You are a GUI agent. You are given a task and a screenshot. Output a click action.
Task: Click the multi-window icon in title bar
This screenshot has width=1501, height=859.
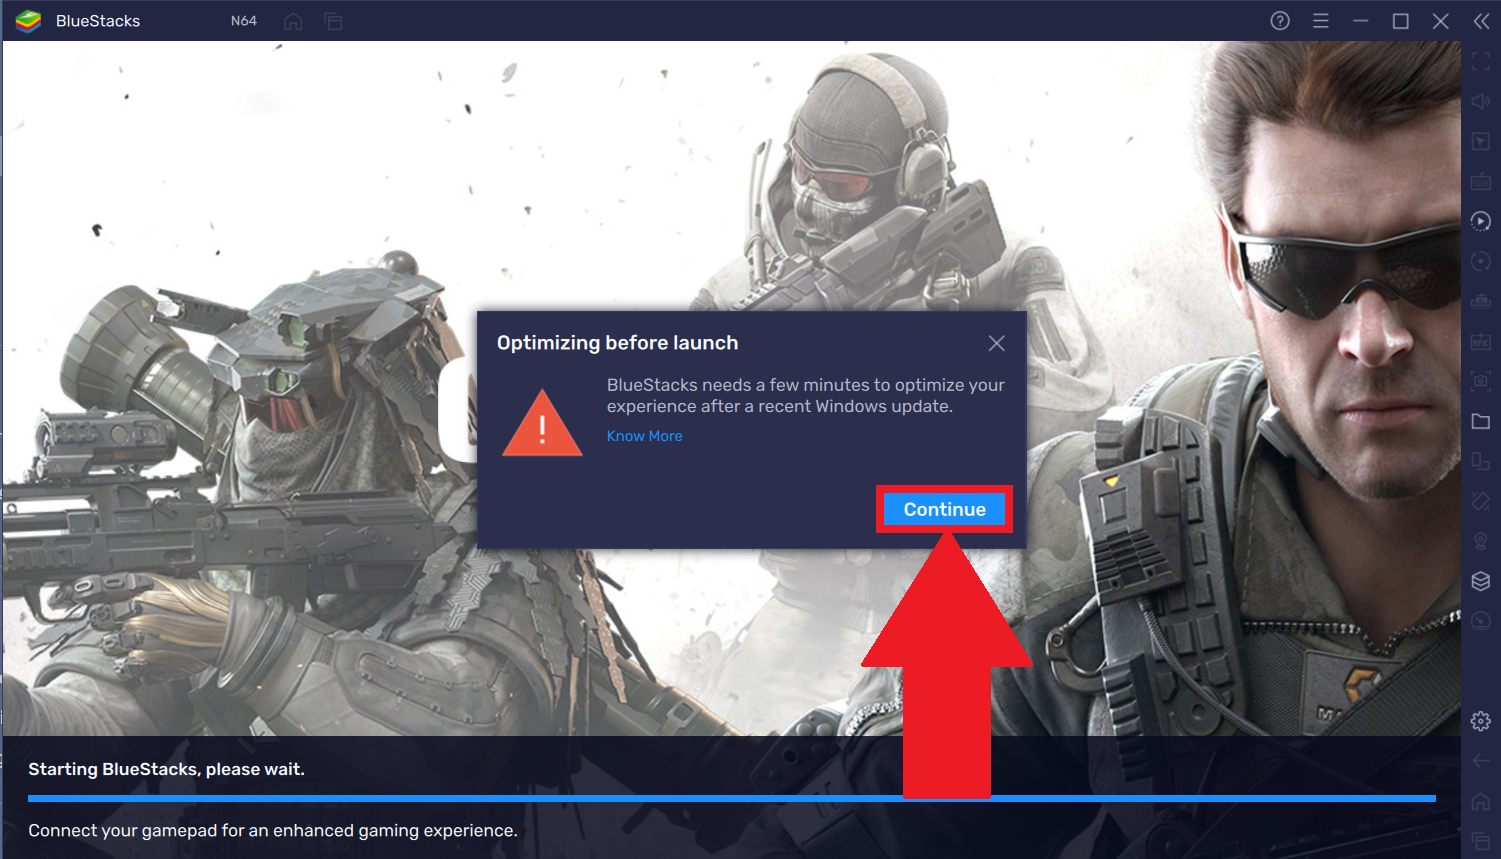coord(333,21)
